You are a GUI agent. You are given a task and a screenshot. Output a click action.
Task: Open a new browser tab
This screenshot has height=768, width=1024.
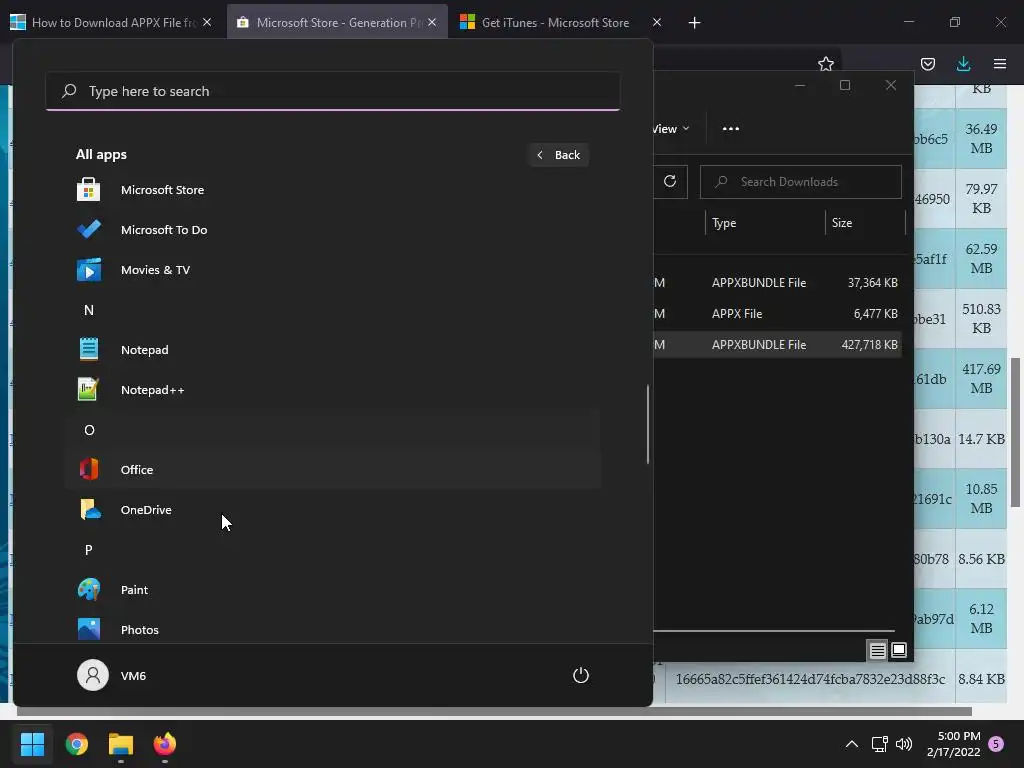point(694,23)
